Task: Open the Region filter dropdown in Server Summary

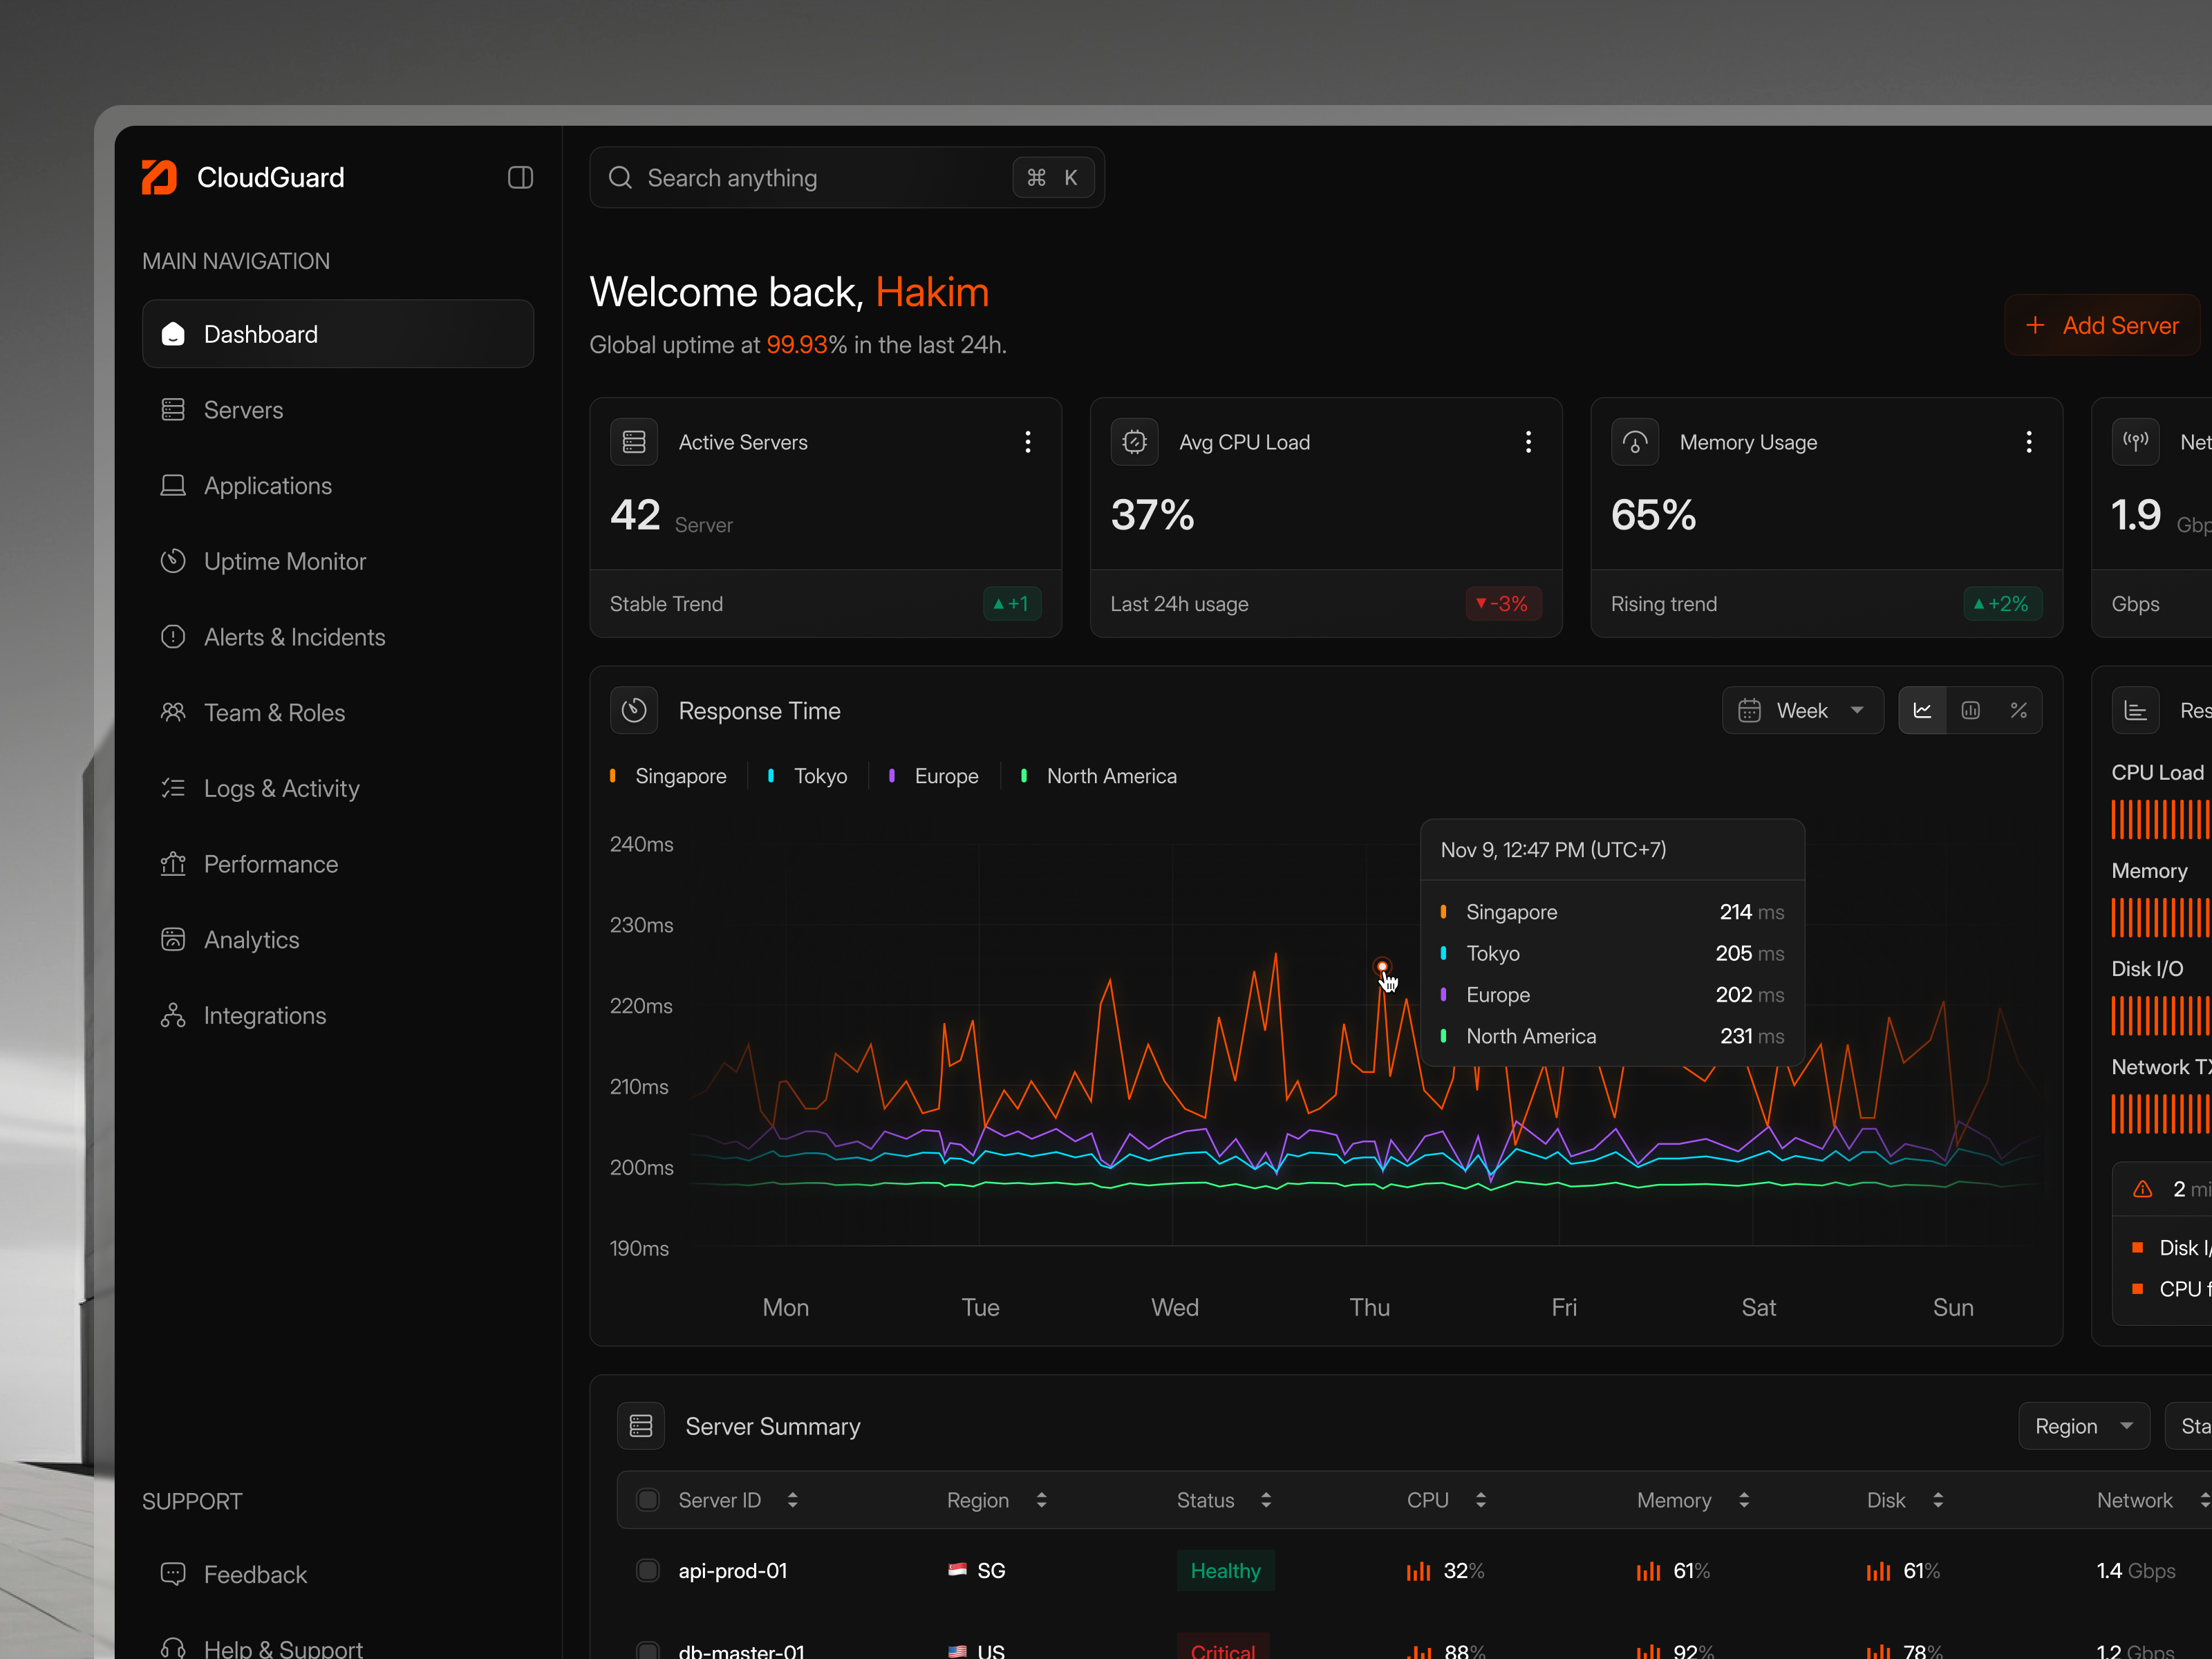Action: coord(2084,1425)
